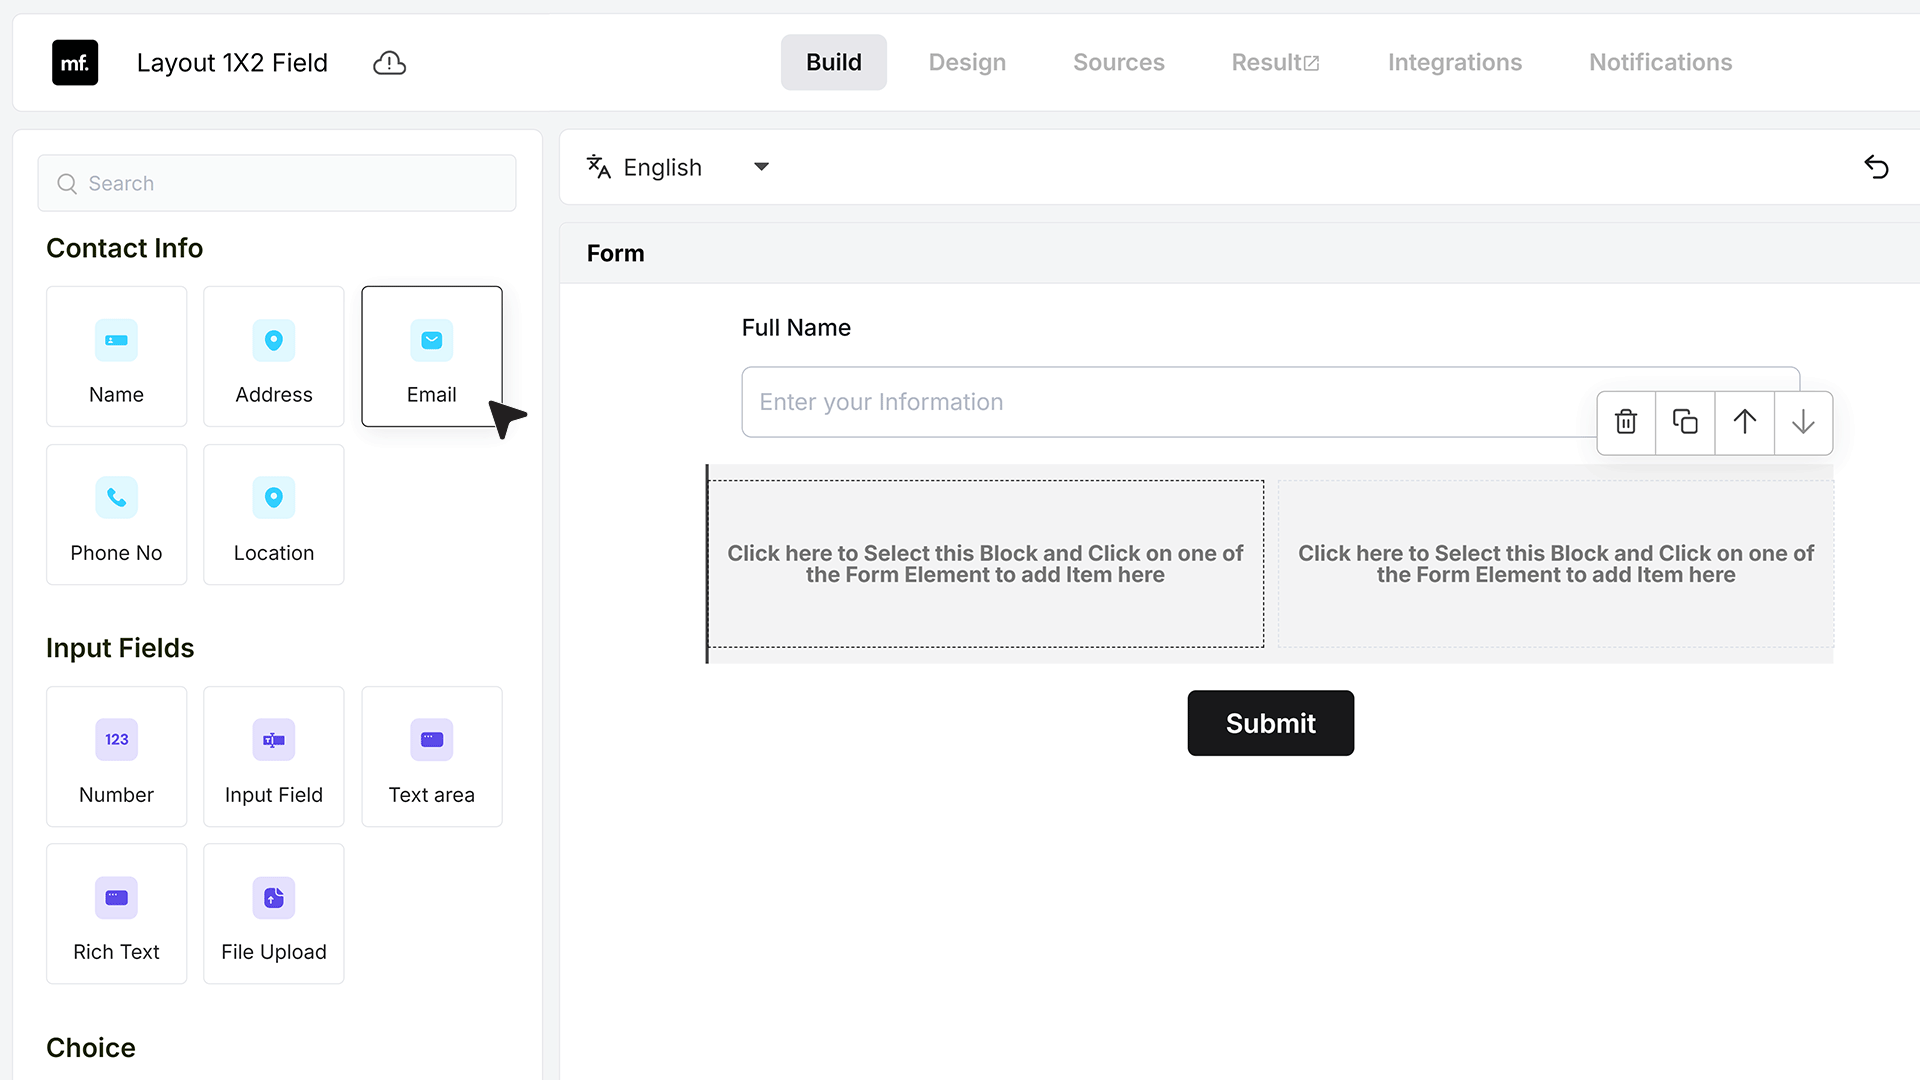Screen dimensions: 1920x1080
Task: Add the Phone No field element
Action: tap(116, 514)
